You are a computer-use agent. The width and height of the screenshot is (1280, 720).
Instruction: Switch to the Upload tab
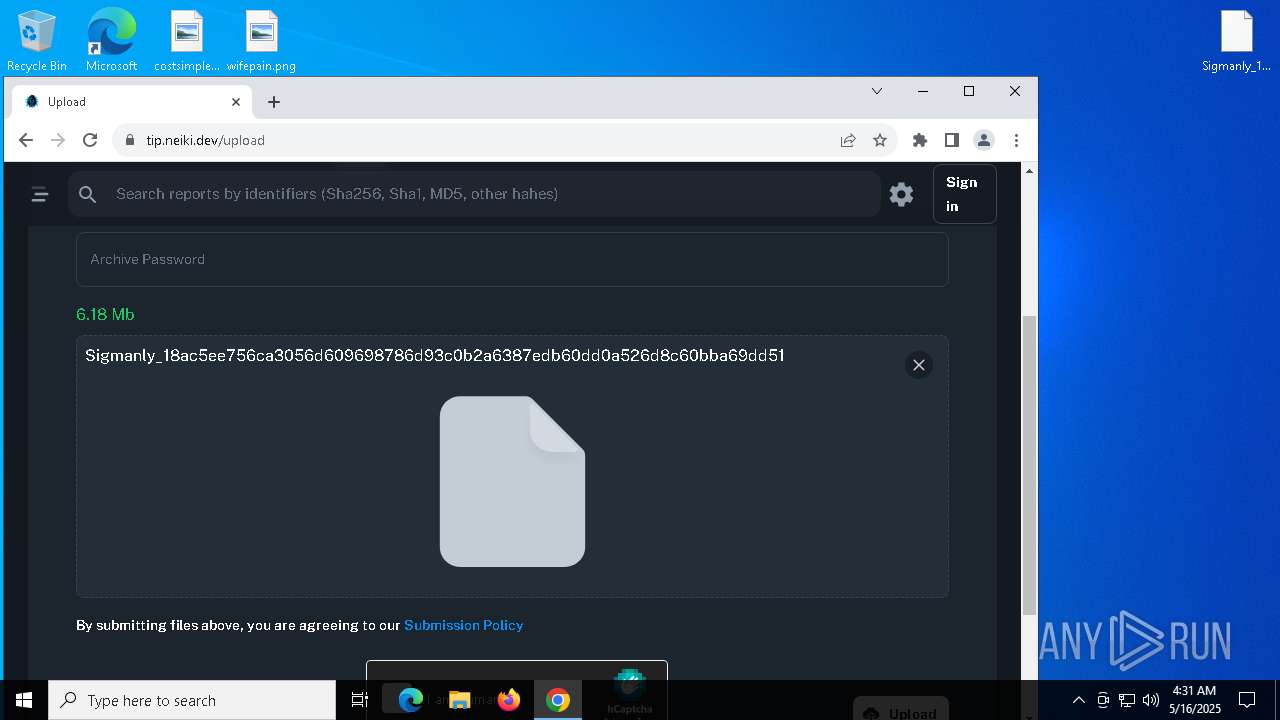pos(133,102)
